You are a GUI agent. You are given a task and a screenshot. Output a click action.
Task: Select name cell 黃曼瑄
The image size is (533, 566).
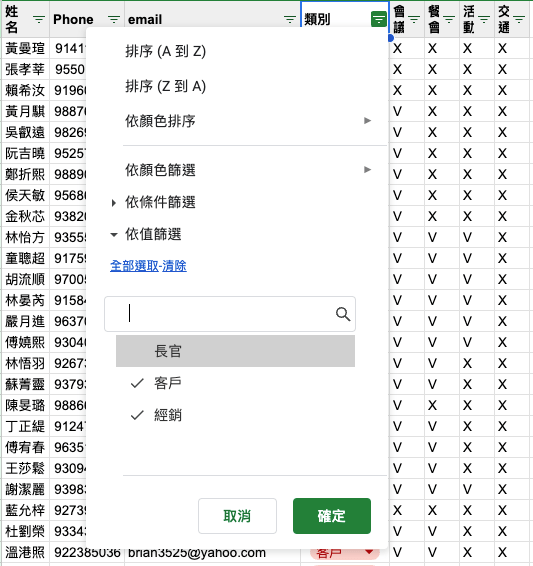click(25, 48)
